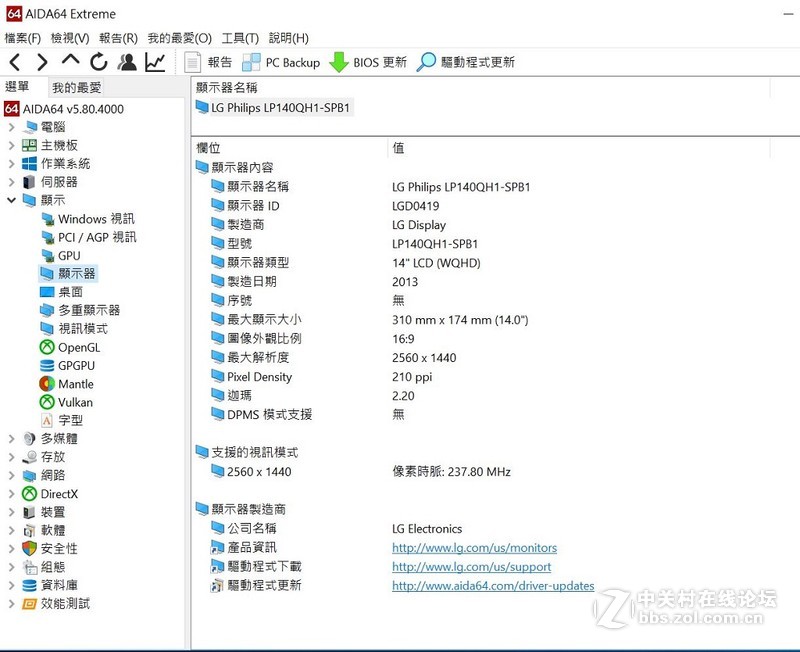This screenshot has width=800, height=652.
Task: Switch to the 選單 sidebar tab
Action: coord(17,87)
